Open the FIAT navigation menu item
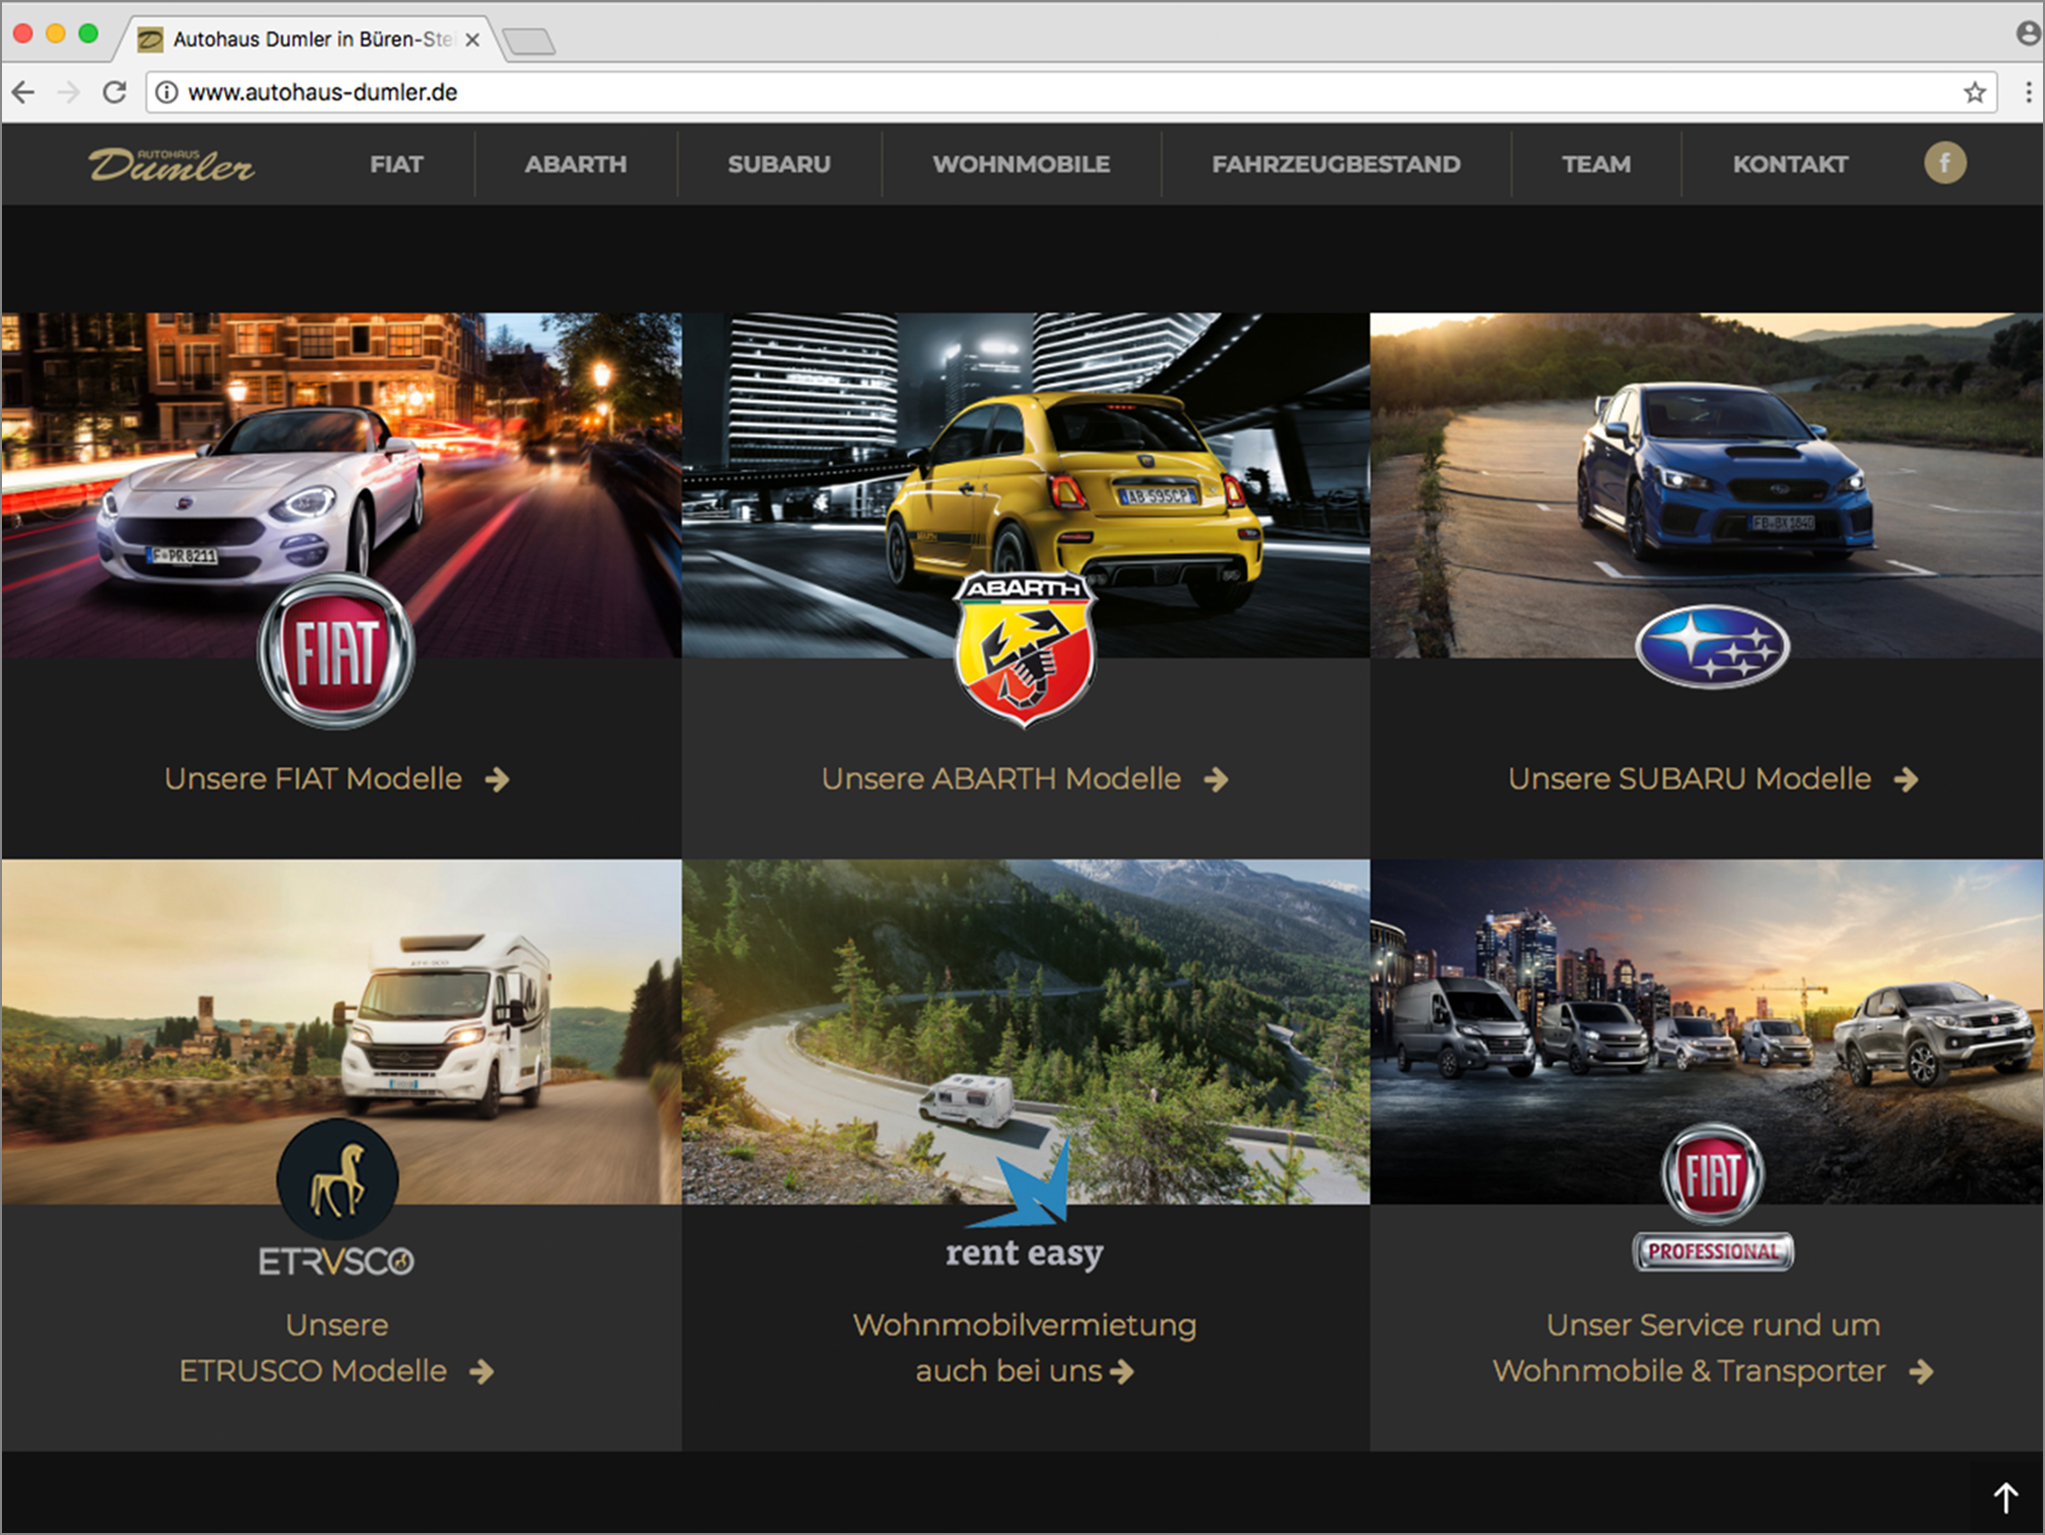Viewport: 2045px width, 1535px height. pos(397,164)
